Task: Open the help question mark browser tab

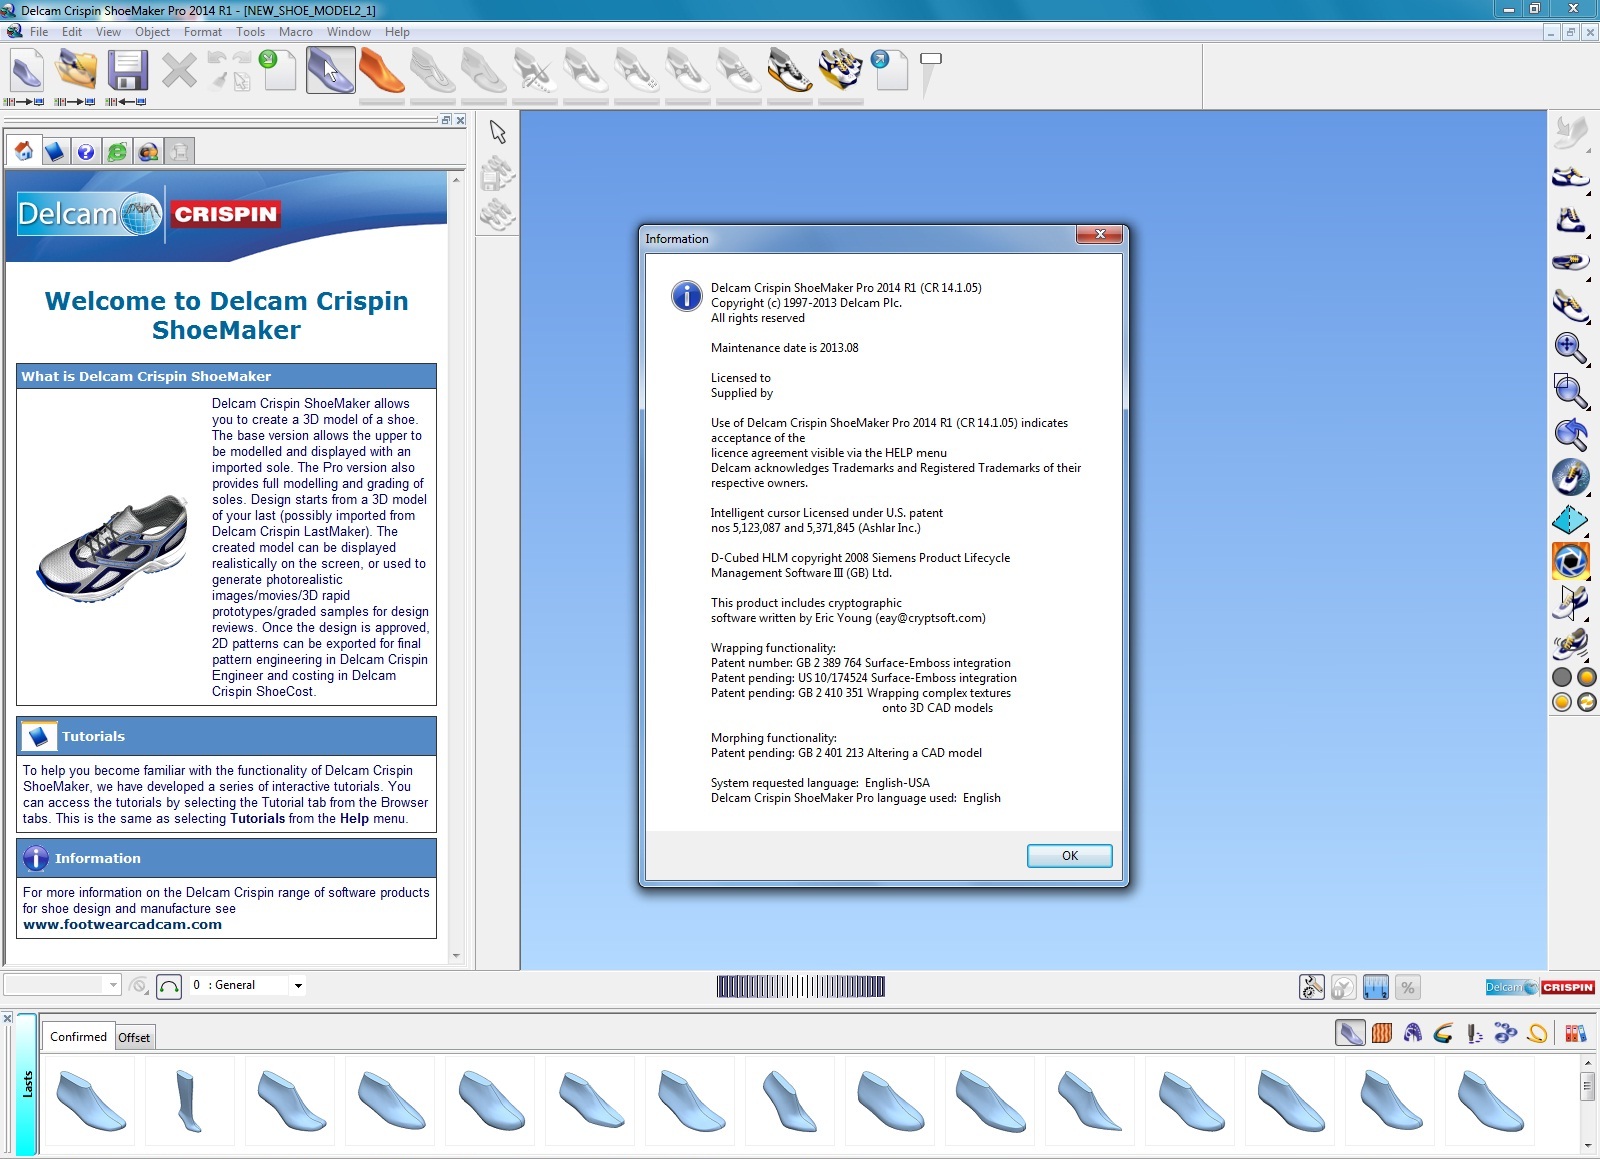Action: pos(86,151)
